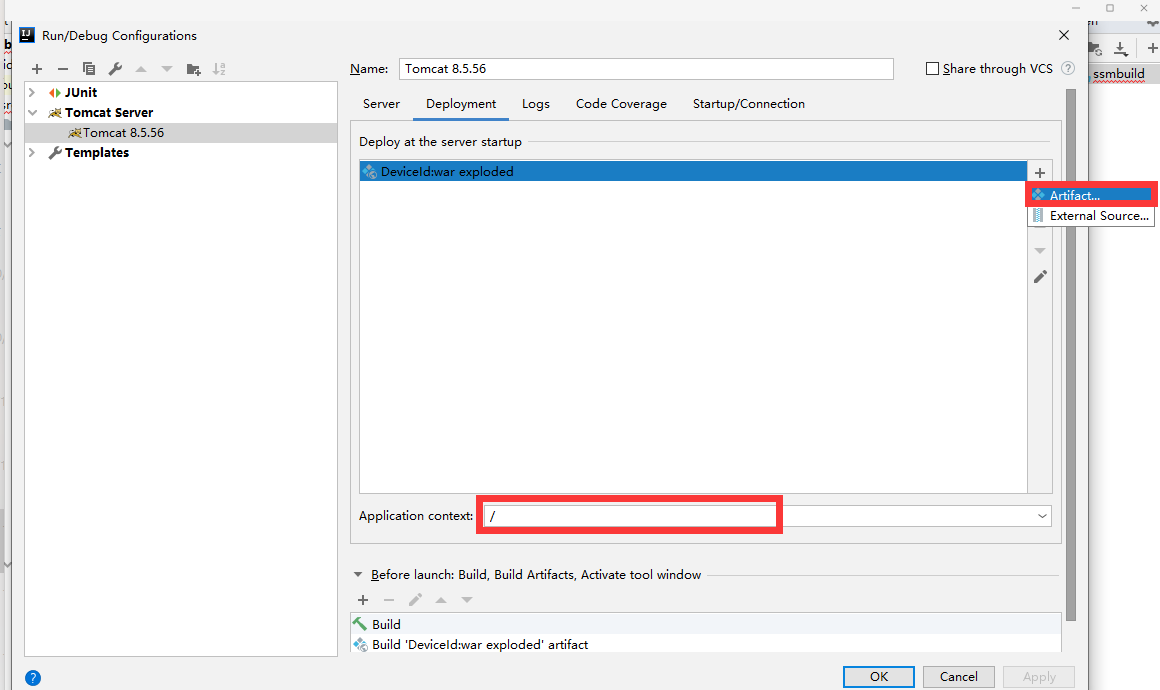The width and height of the screenshot is (1160, 690).
Task: Click move-down arrow beside deployment list
Action: coord(1040,251)
